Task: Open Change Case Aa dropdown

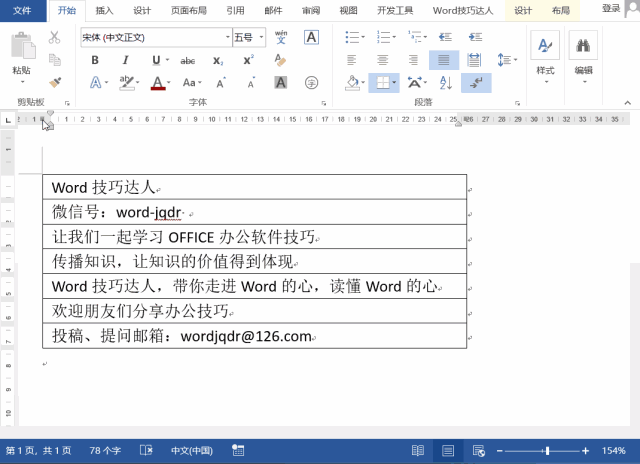Action: pyautogui.click(x=192, y=83)
